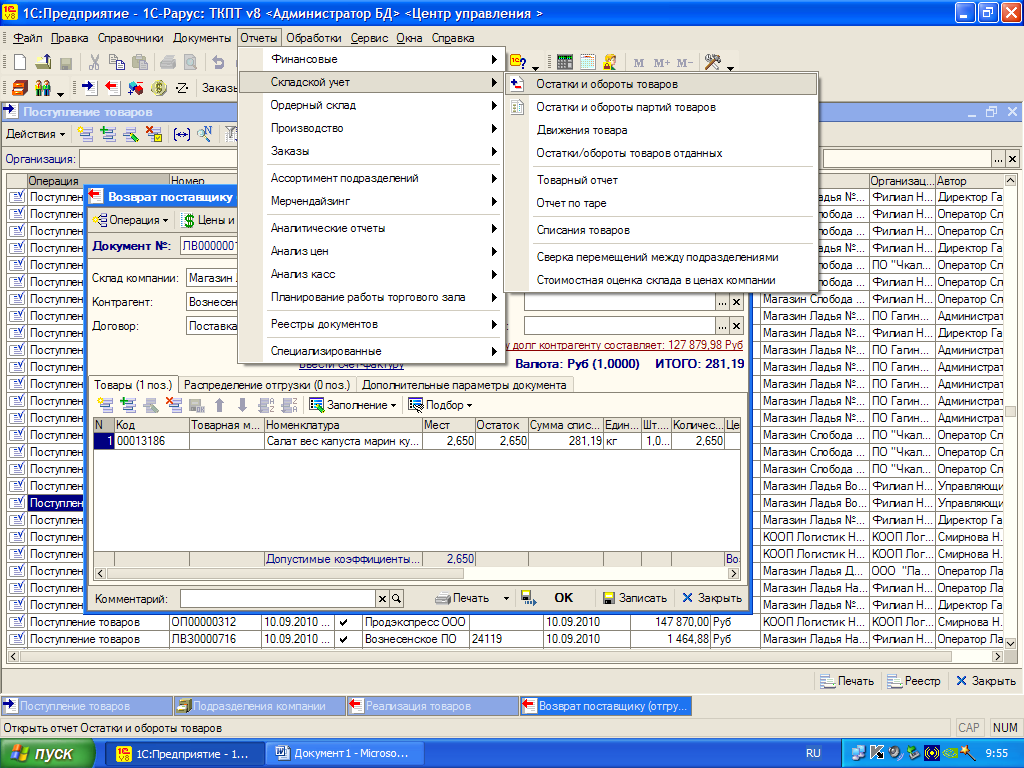Create a new document from main toolbar
Viewport: 1024px width, 768px height.
click(20, 62)
